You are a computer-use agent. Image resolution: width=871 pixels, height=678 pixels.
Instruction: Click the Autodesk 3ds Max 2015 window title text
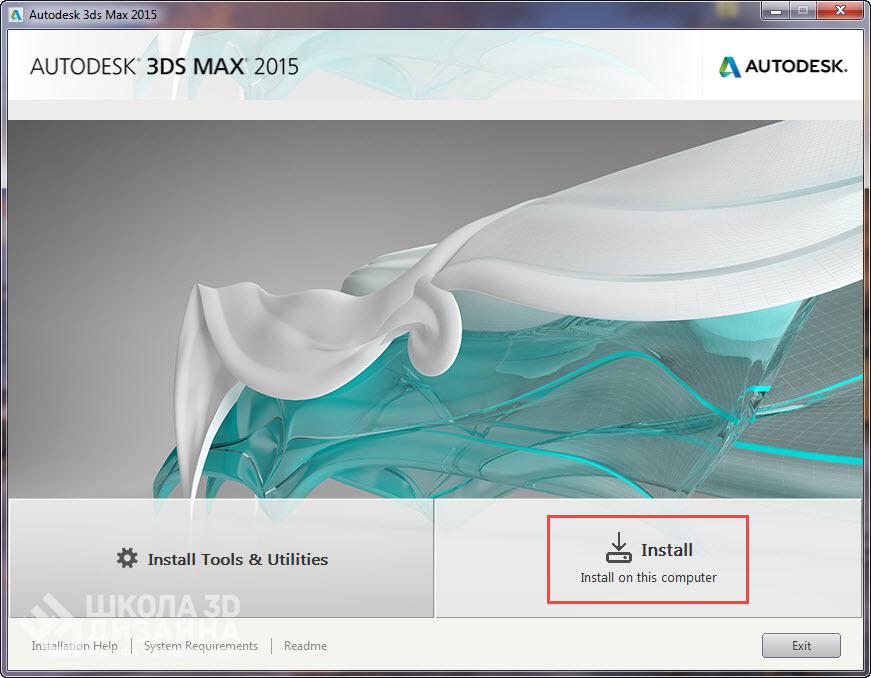tap(93, 14)
